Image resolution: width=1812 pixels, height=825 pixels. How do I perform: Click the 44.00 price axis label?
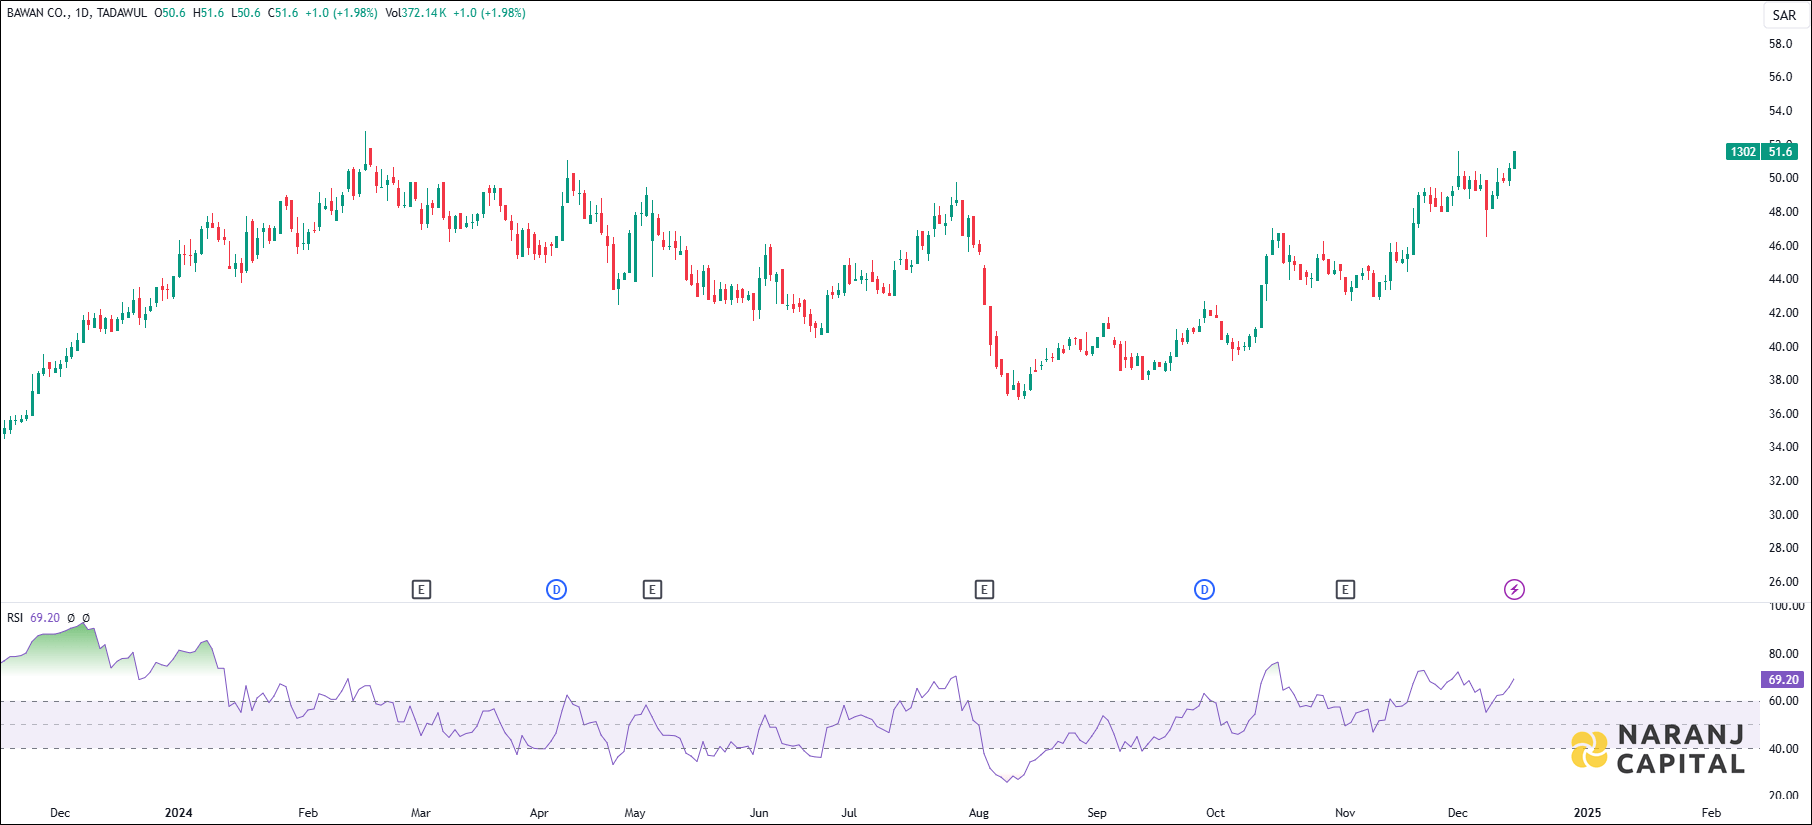pos(1784,279)
